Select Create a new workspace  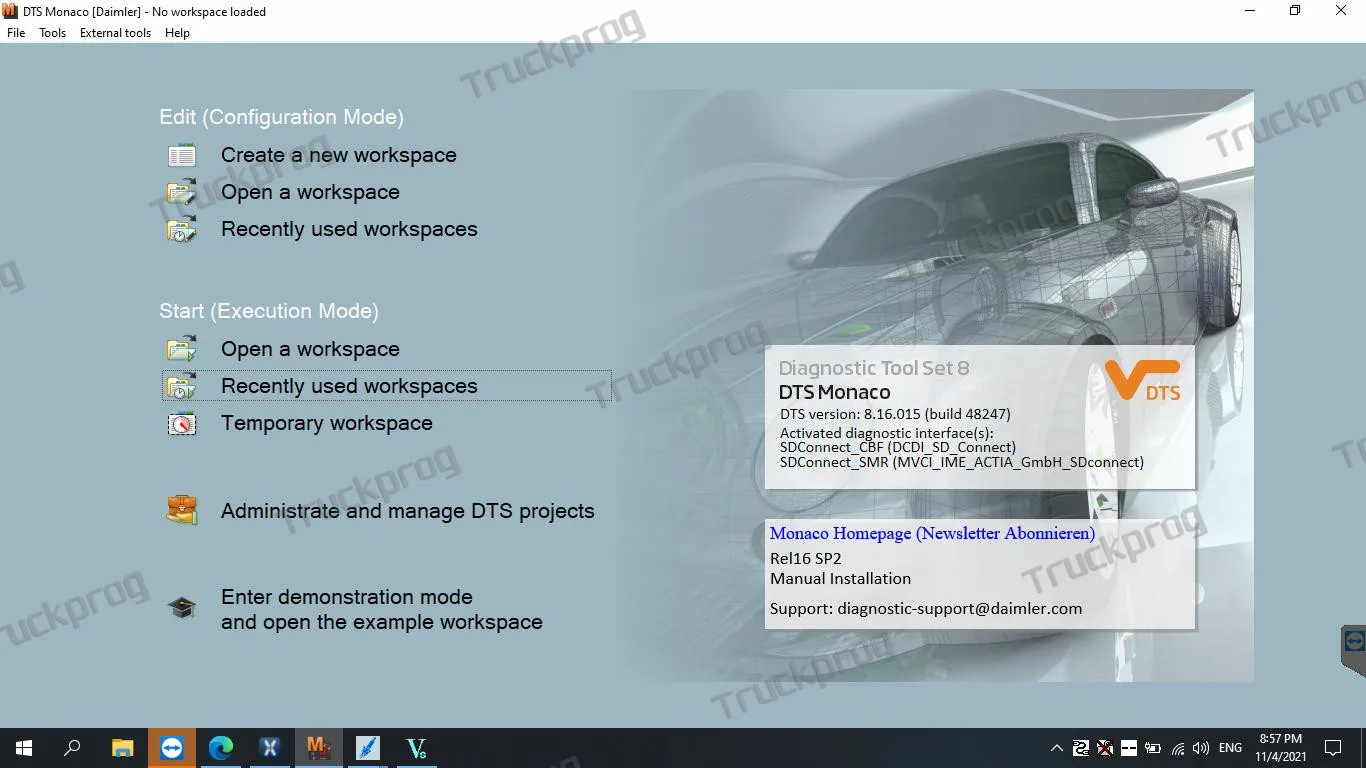click(x=339, y=155)
